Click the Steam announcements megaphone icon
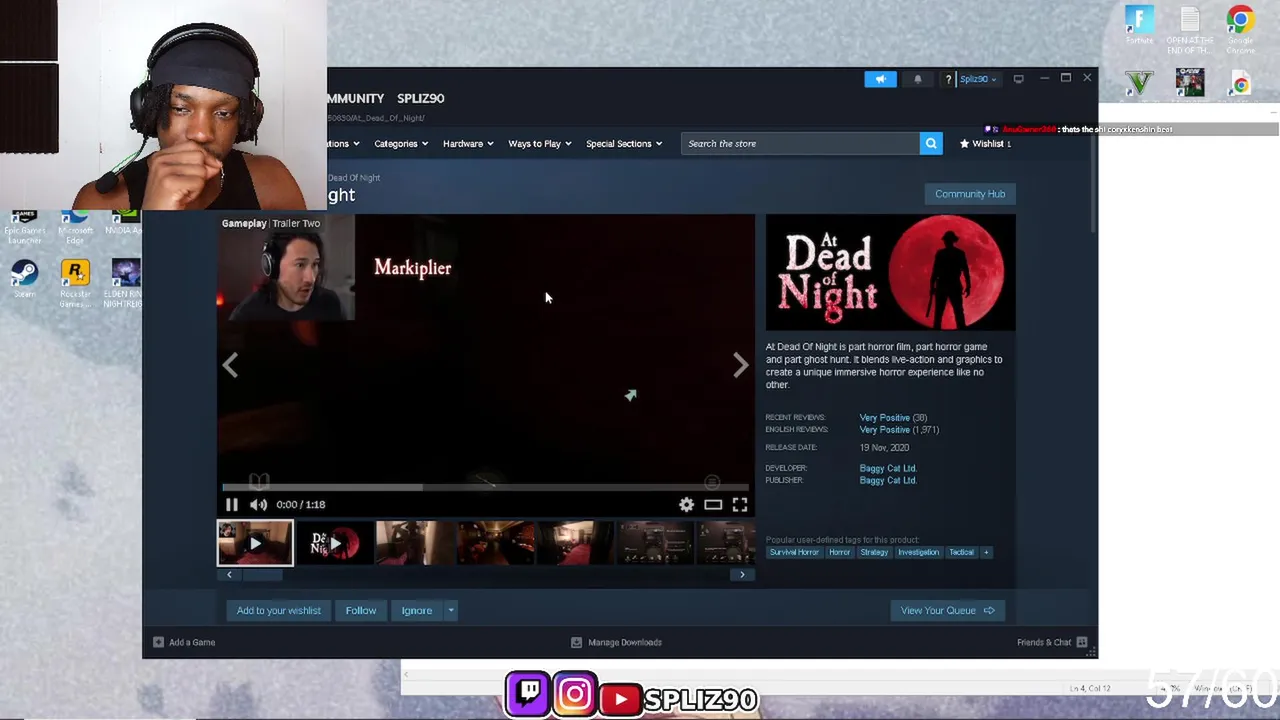This screenshot has width=1280, height=720. click(880, 79)
